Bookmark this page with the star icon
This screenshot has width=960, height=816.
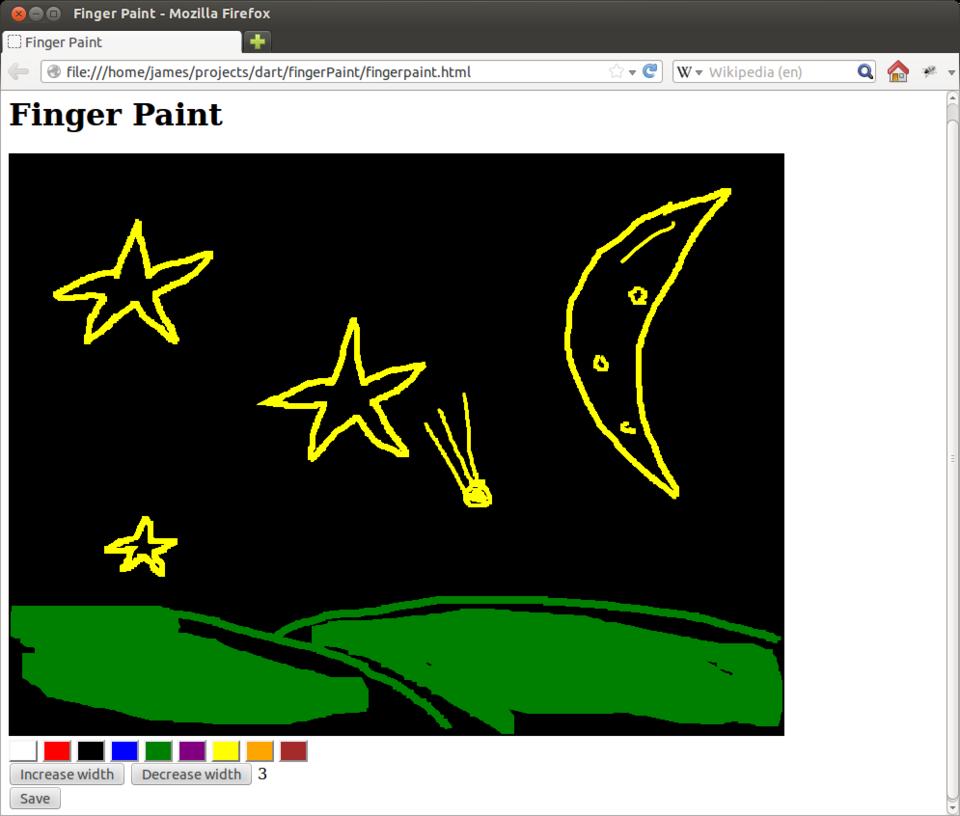click(x=616, y=72)
